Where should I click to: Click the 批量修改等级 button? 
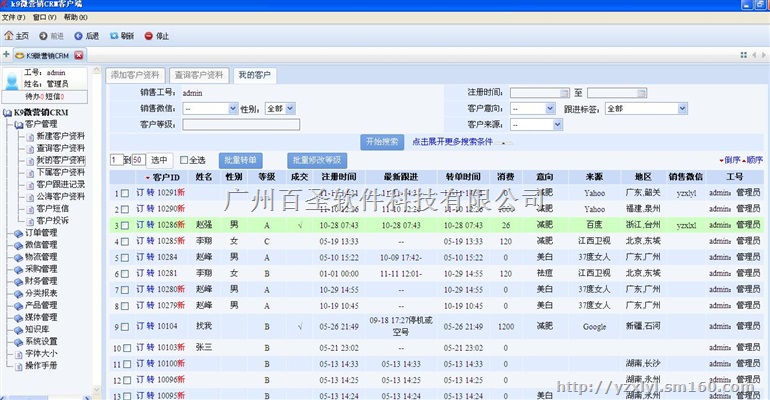[x=317, y=160]
